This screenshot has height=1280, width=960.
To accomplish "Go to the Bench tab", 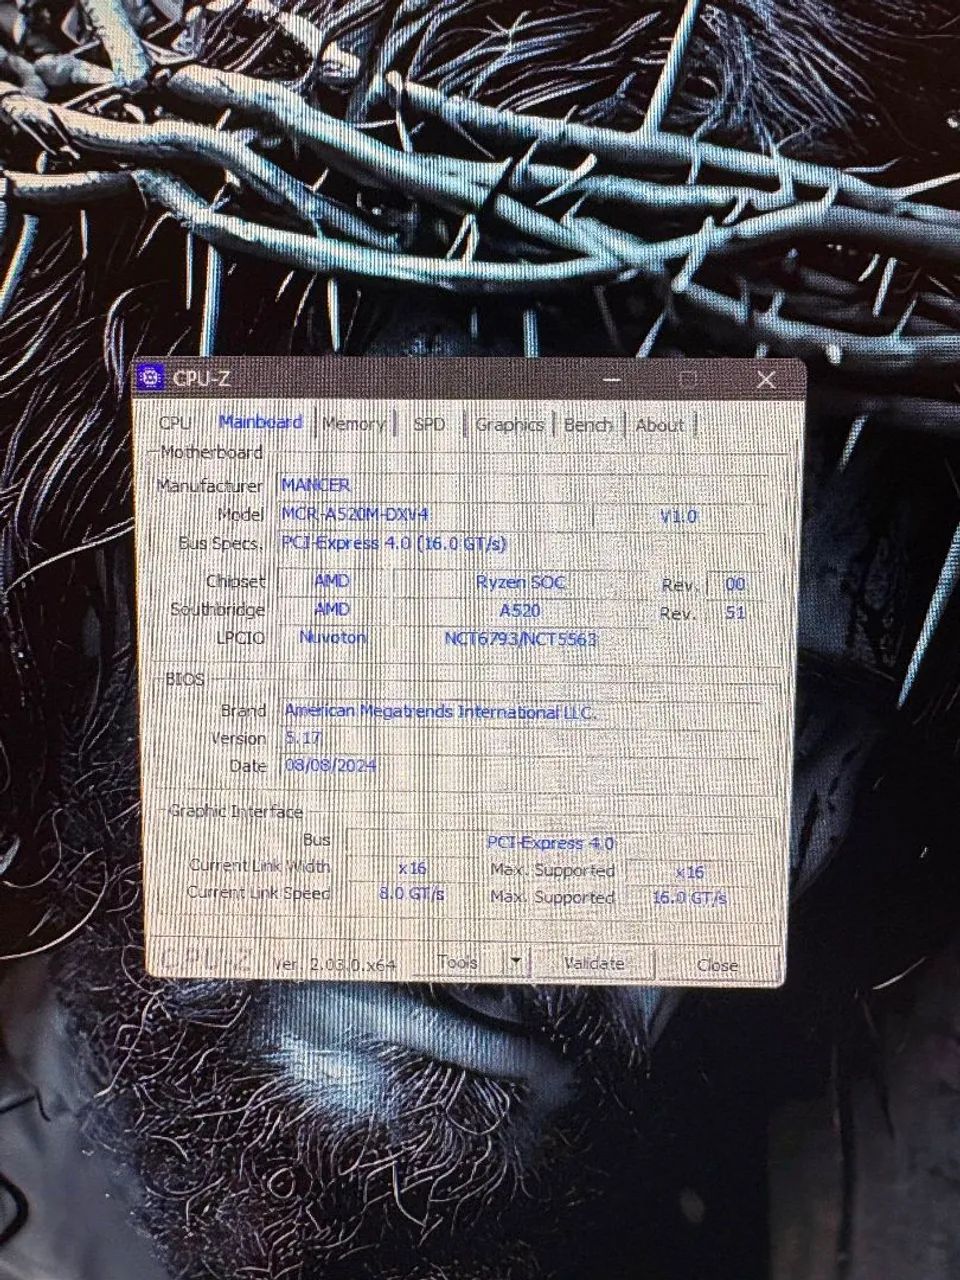I will 587,424.
